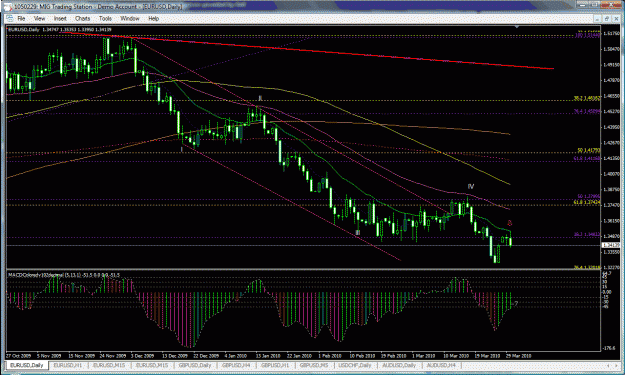This screenshot has height=375, width=625.
Task: Open the Help menu
Action: click(153, 18)
